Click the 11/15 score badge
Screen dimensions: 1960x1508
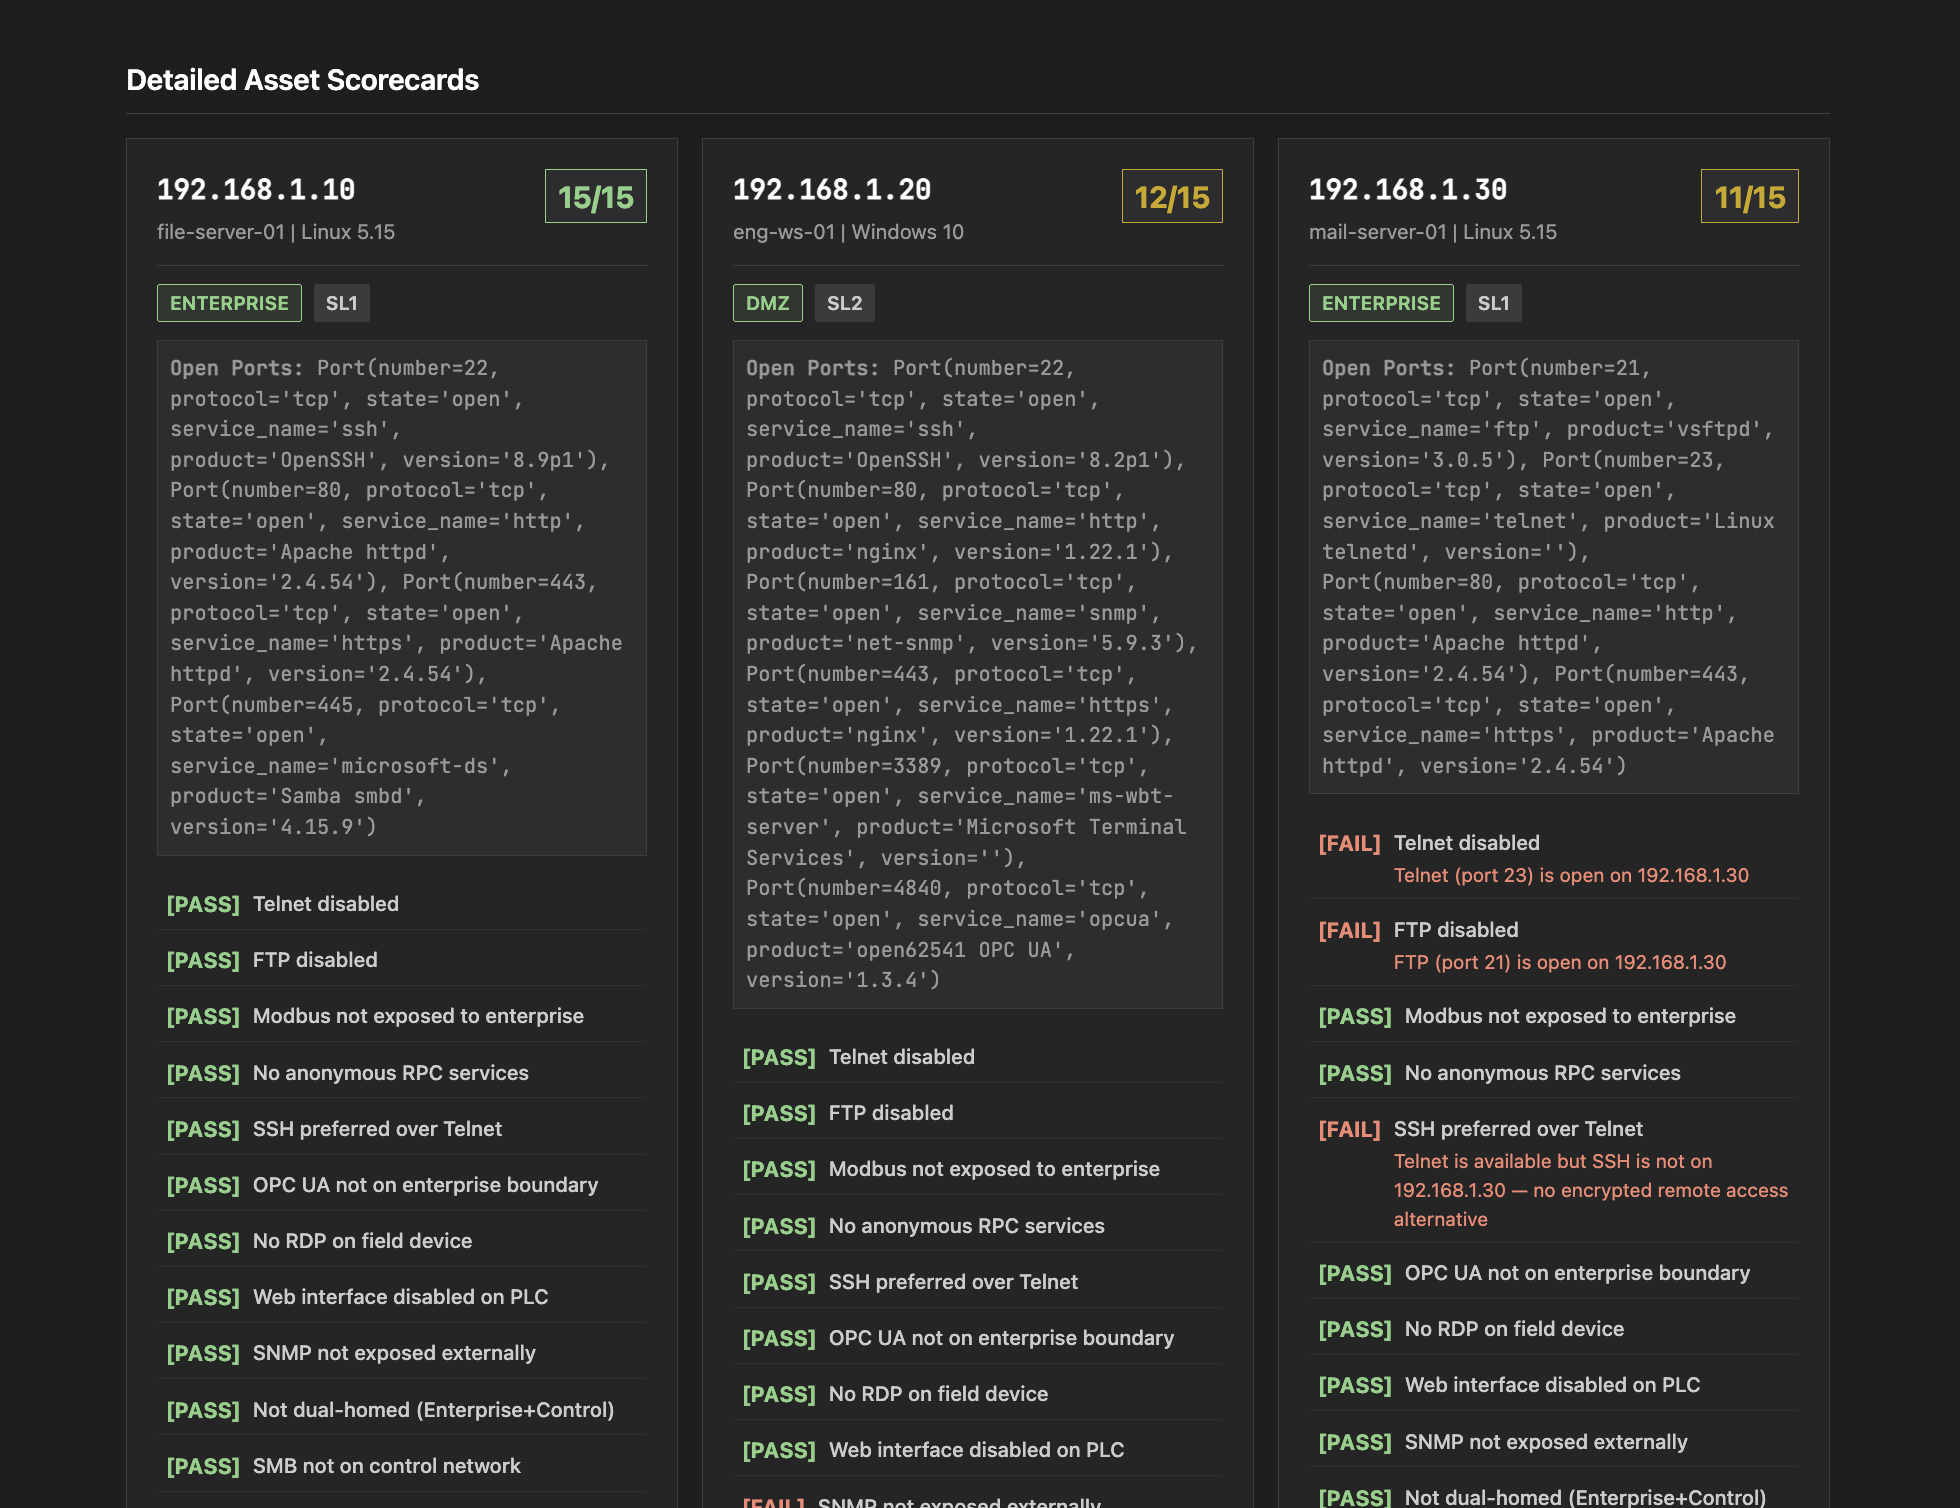[1750, 197]
